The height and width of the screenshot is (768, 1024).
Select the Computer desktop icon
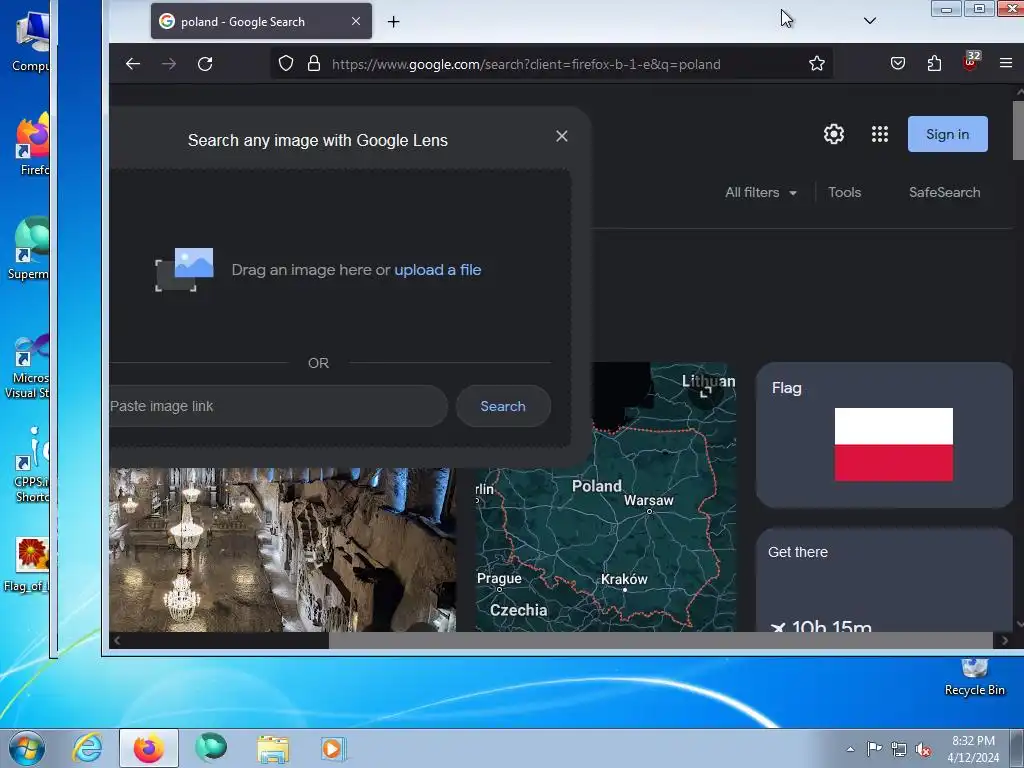[x=31, y=42]
